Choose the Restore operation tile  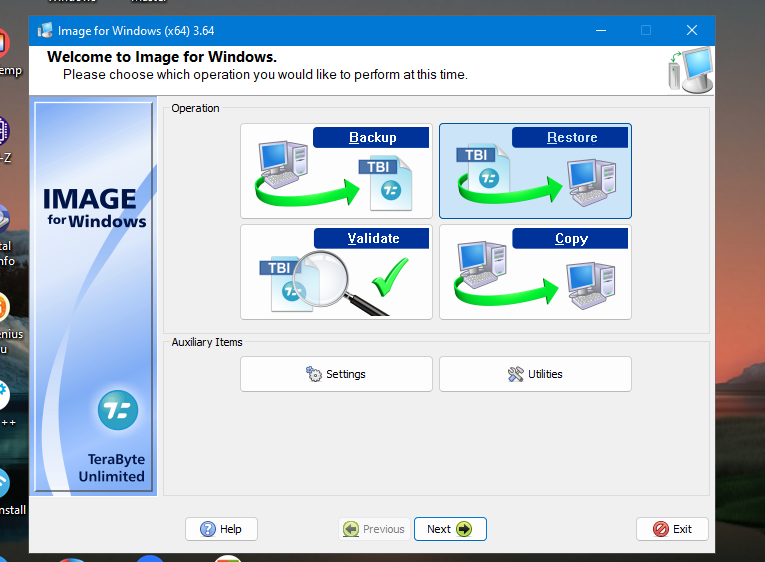[535, 171]
